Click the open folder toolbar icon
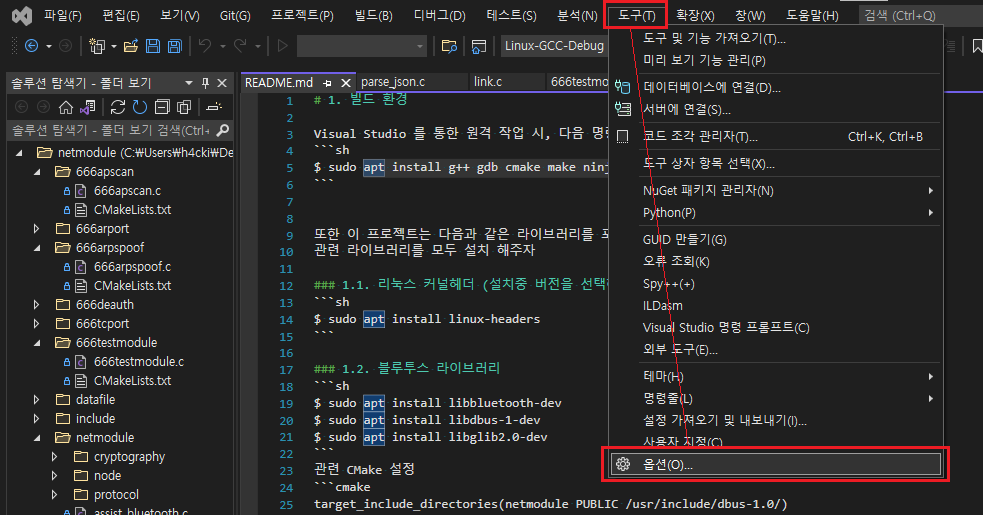The height and width of the screenshot is (515, 983). click(131, 46)
